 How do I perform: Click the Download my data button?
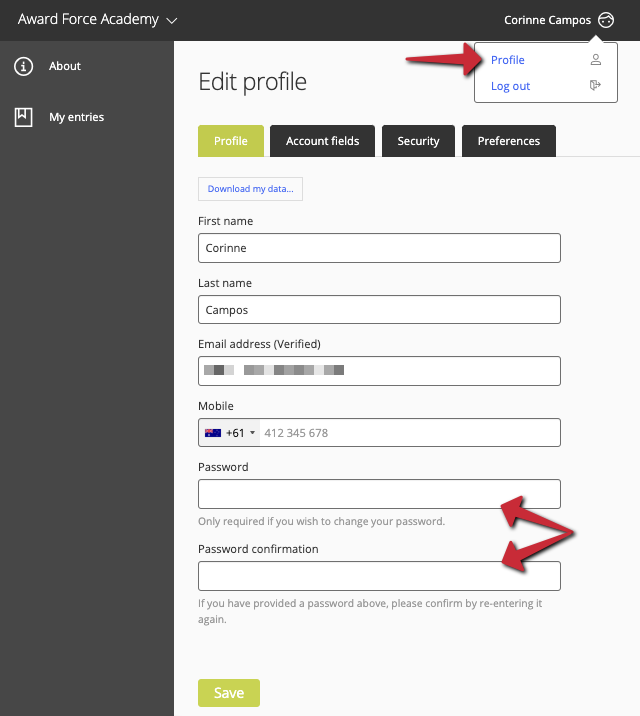250,189
